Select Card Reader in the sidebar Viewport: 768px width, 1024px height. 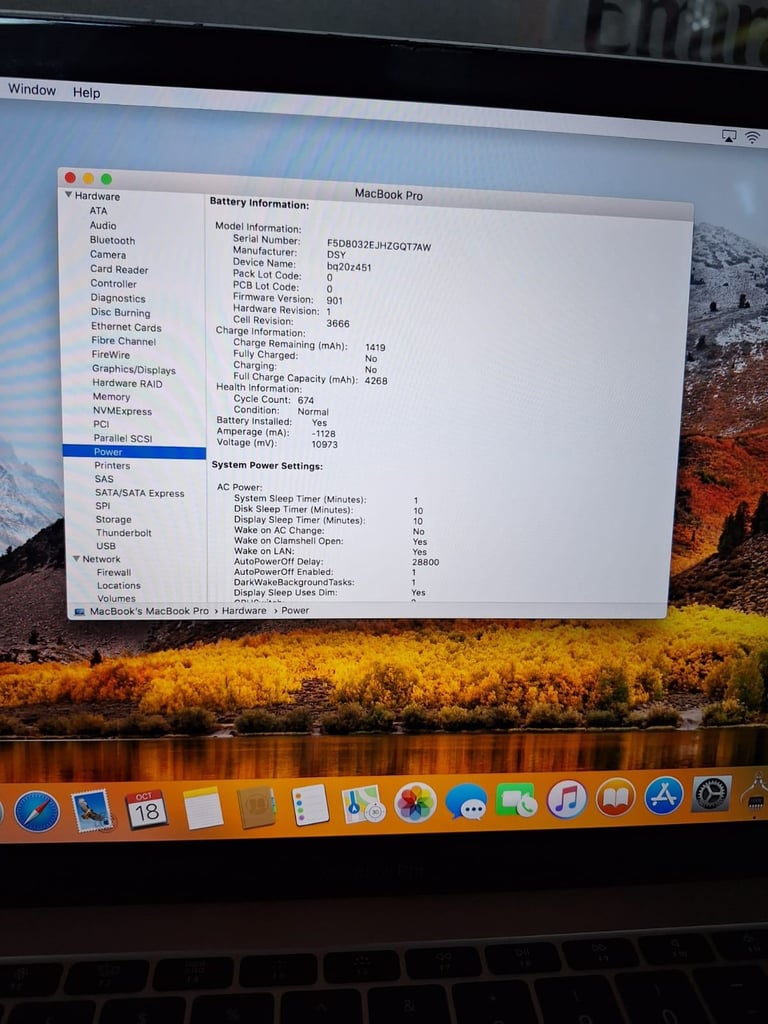click(x=119, y=269)
